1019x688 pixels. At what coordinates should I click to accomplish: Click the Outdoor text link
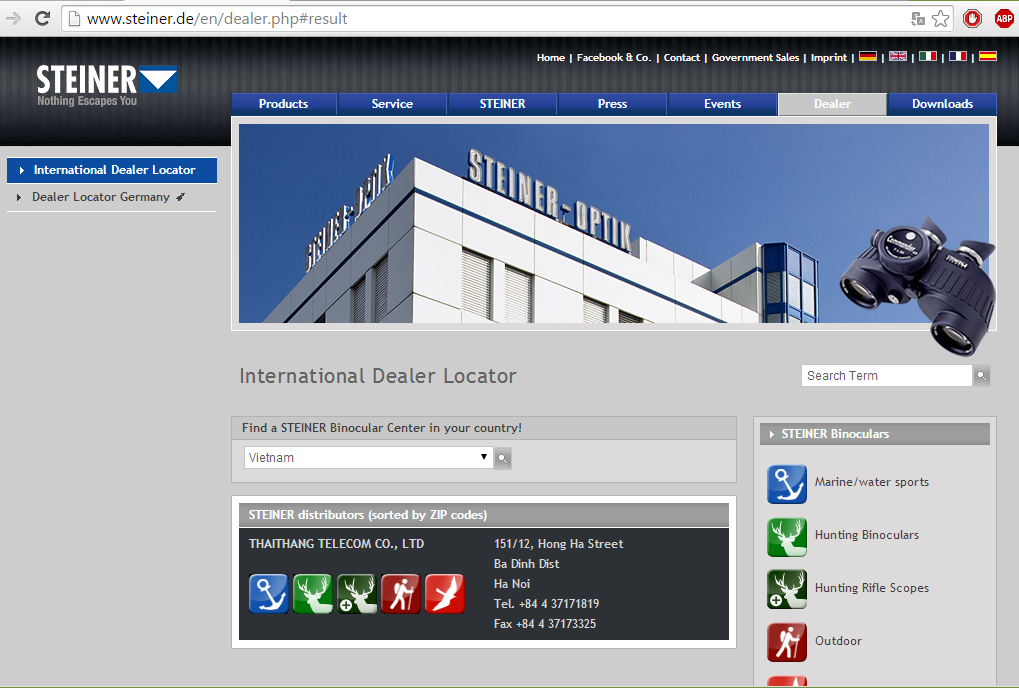click(838, 641)
